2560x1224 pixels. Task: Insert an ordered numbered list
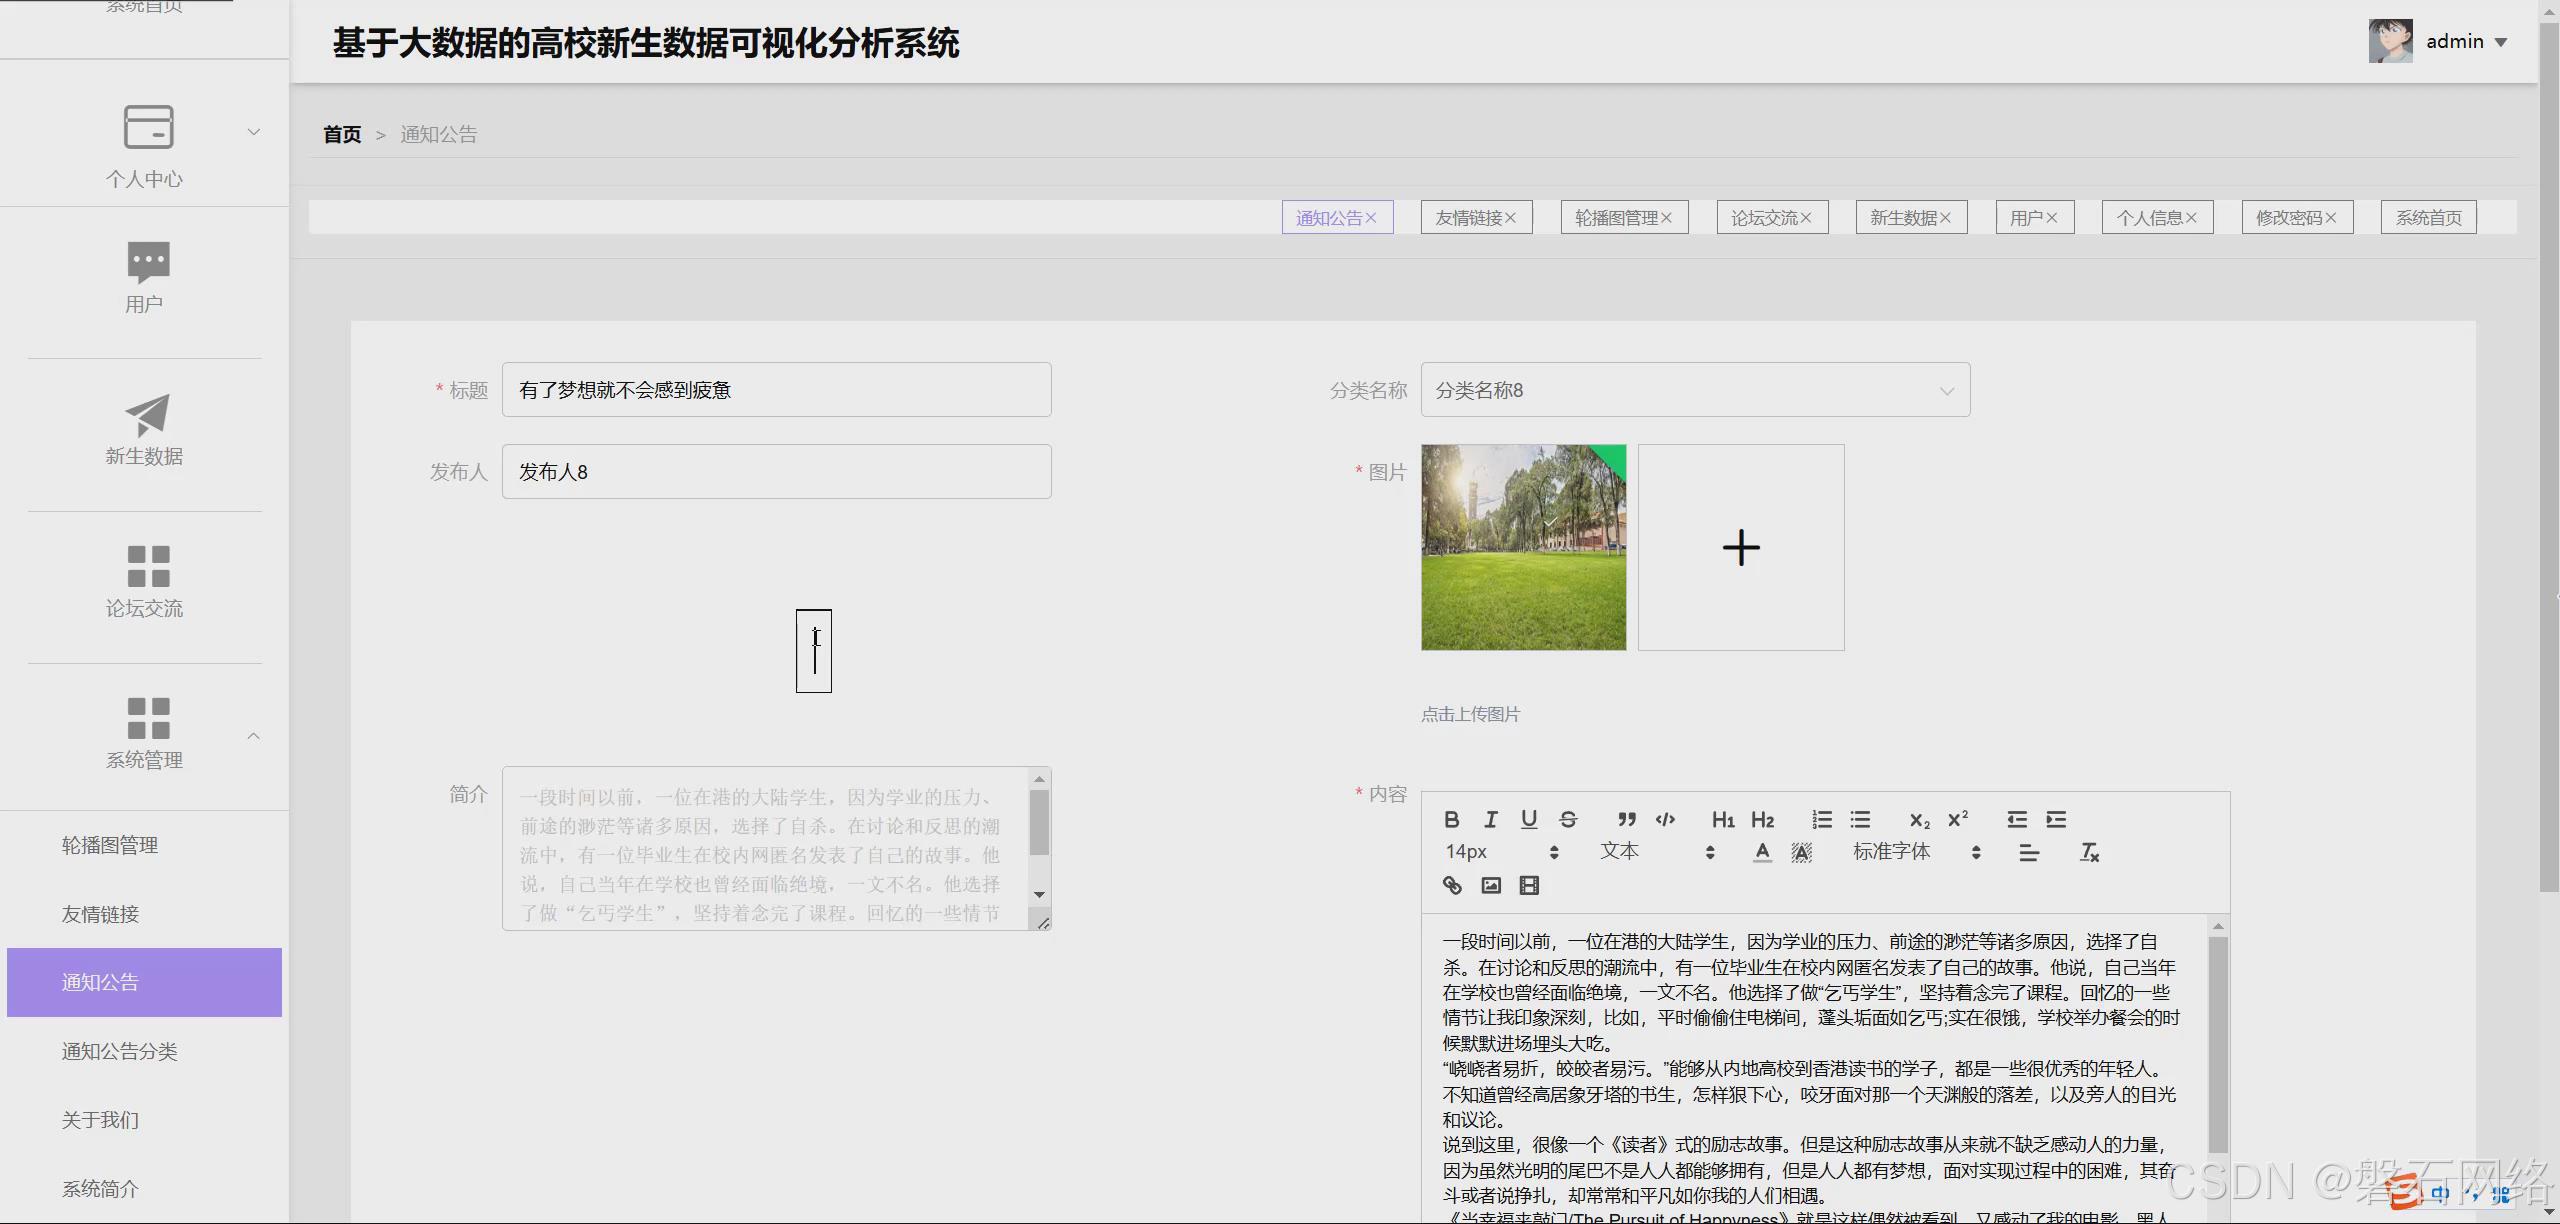1822,820
